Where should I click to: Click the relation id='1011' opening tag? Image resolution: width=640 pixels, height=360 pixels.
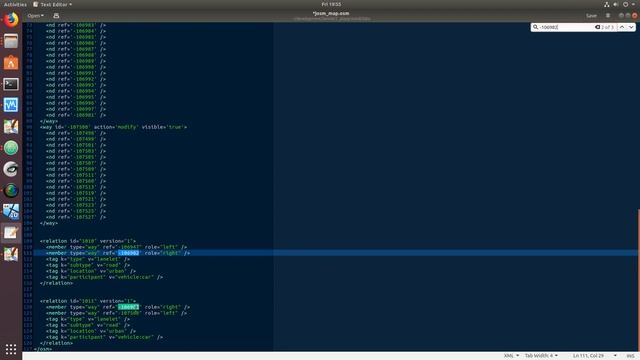[88, 301]
